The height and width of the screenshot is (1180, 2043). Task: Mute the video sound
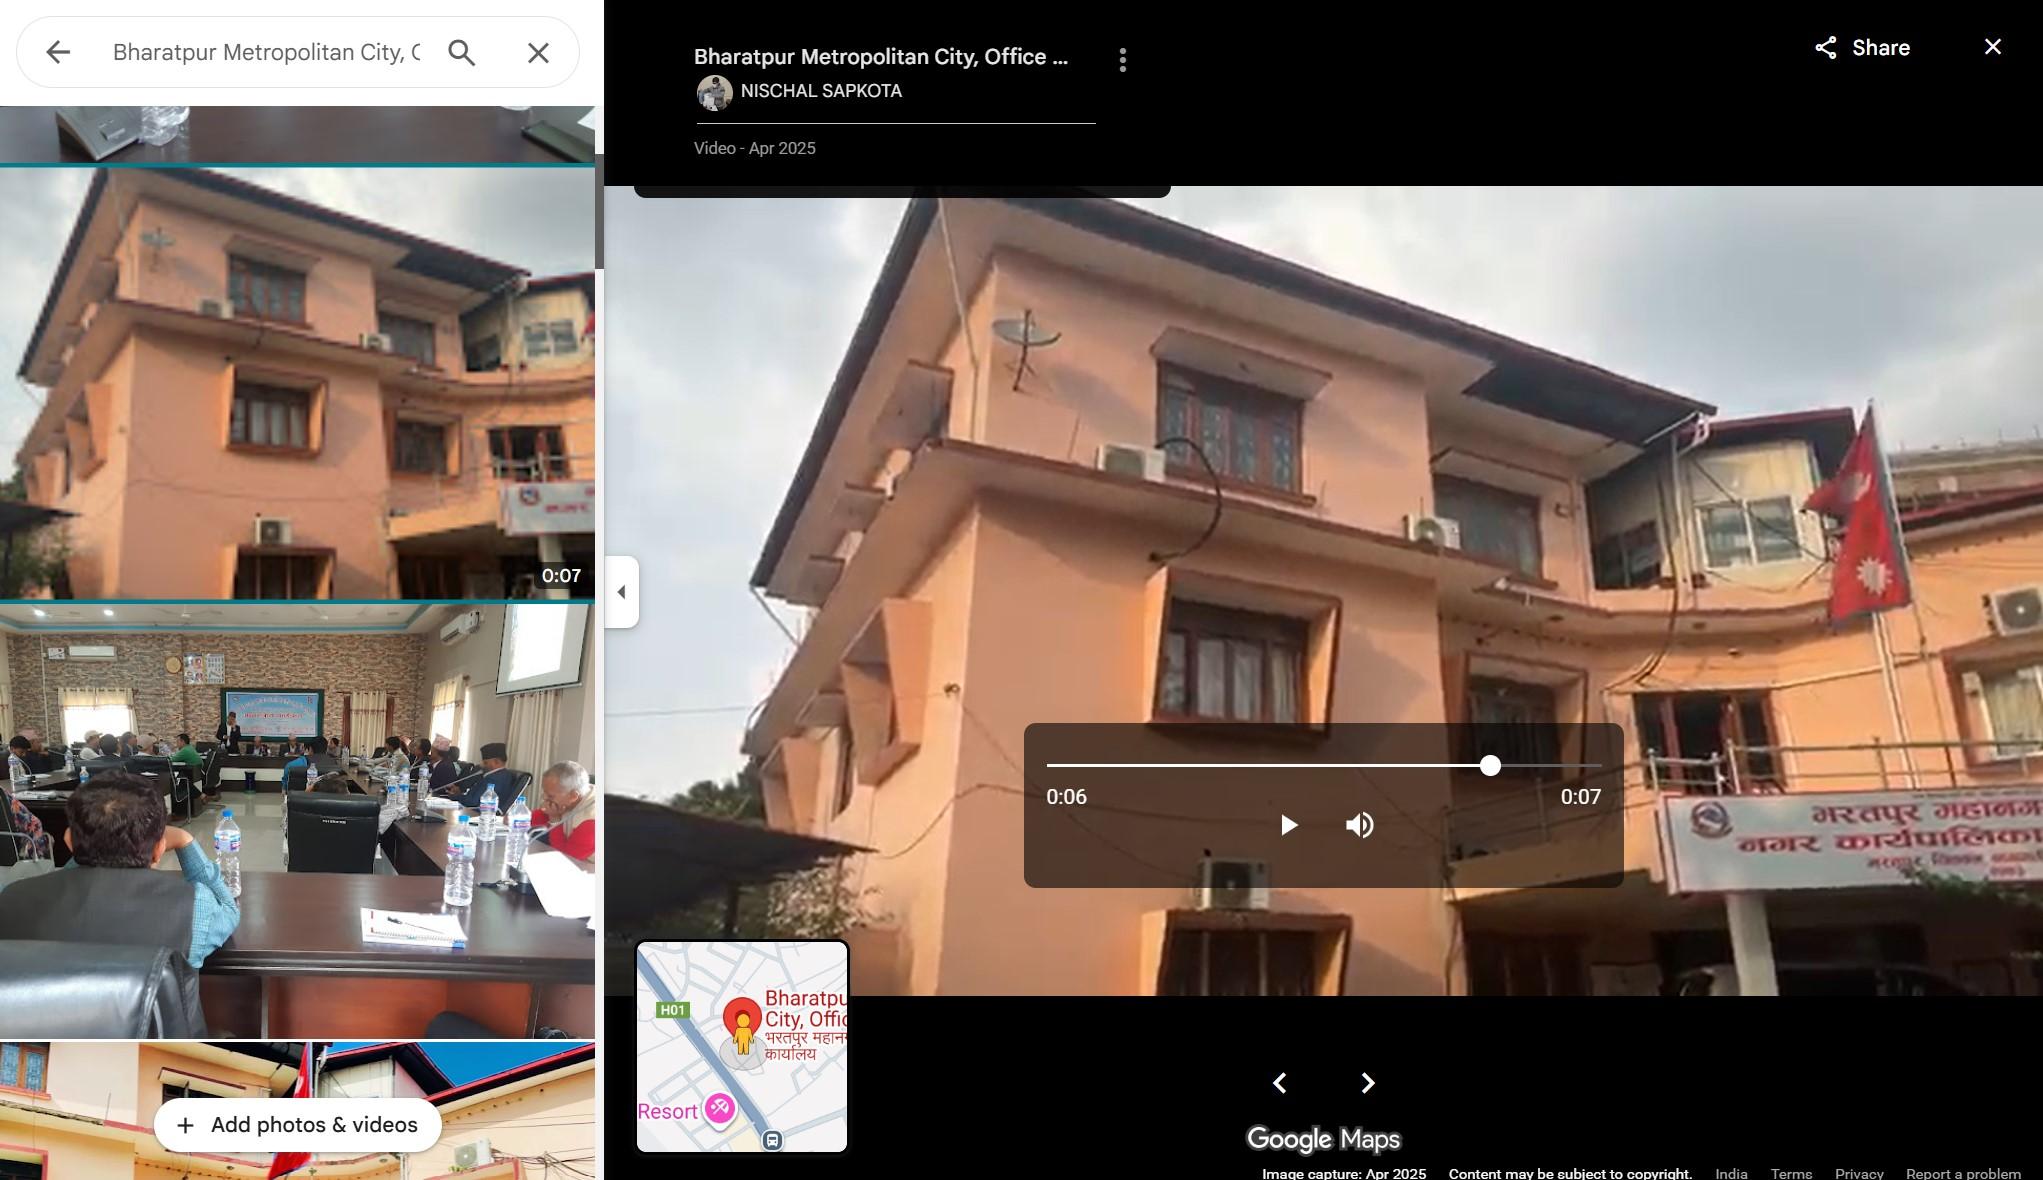1359,825
